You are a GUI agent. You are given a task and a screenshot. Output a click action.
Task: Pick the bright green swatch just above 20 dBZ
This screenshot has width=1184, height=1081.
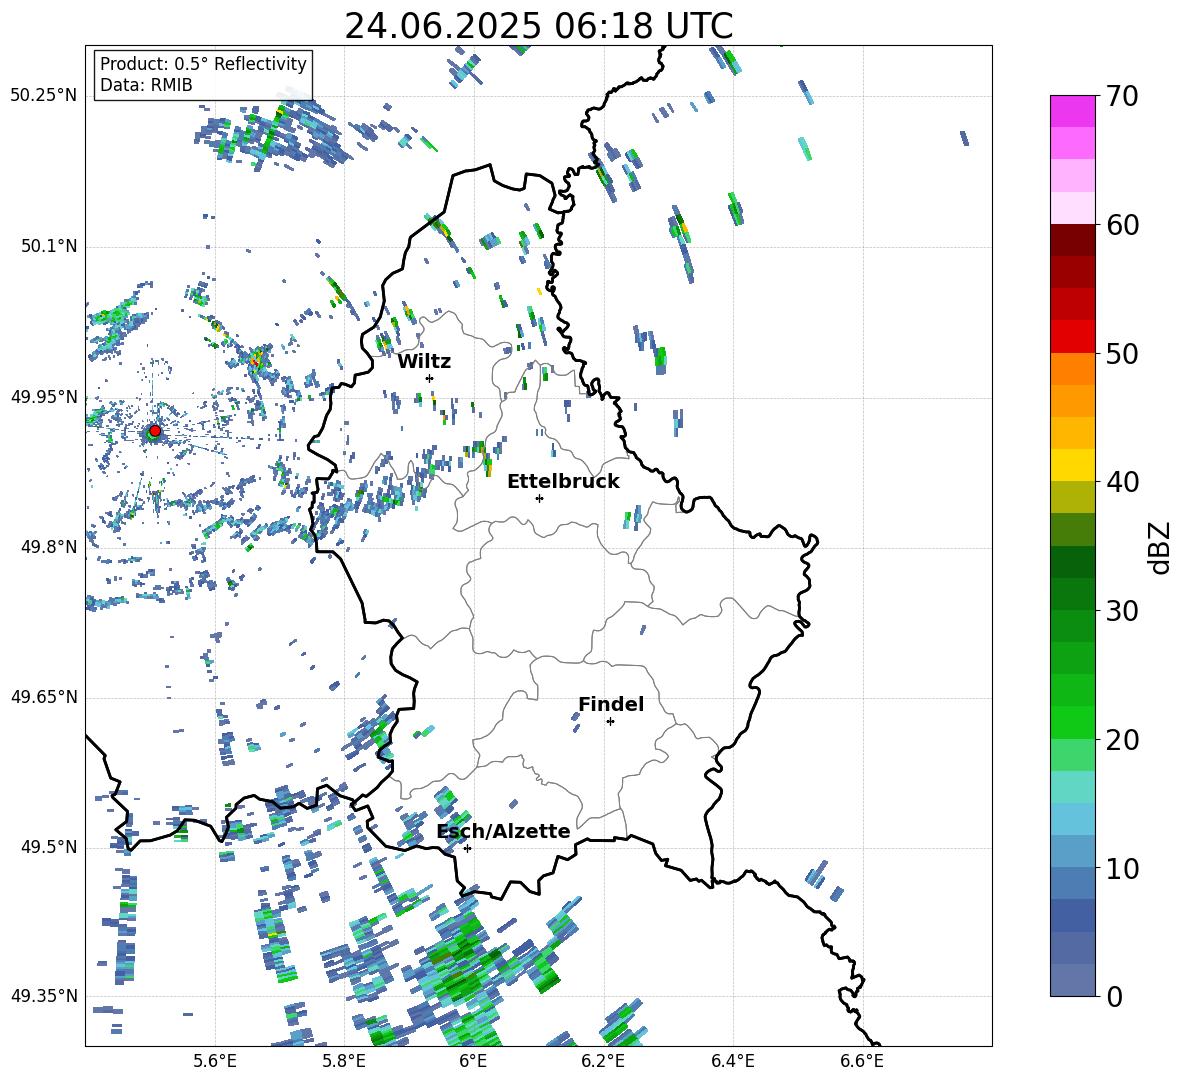(1072, 722)
